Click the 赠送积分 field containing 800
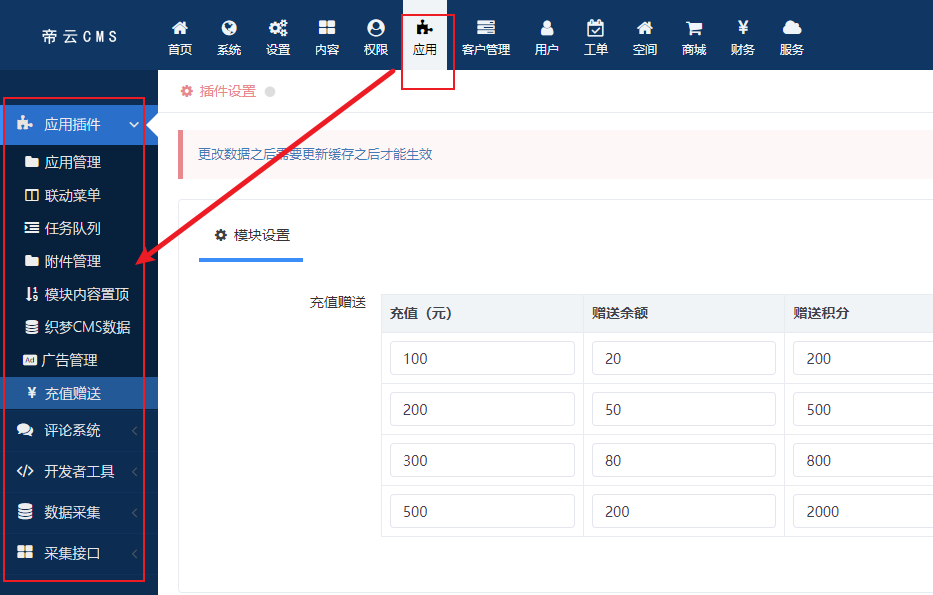The width and height of the screenshot is (933, 595). (863, 461)
